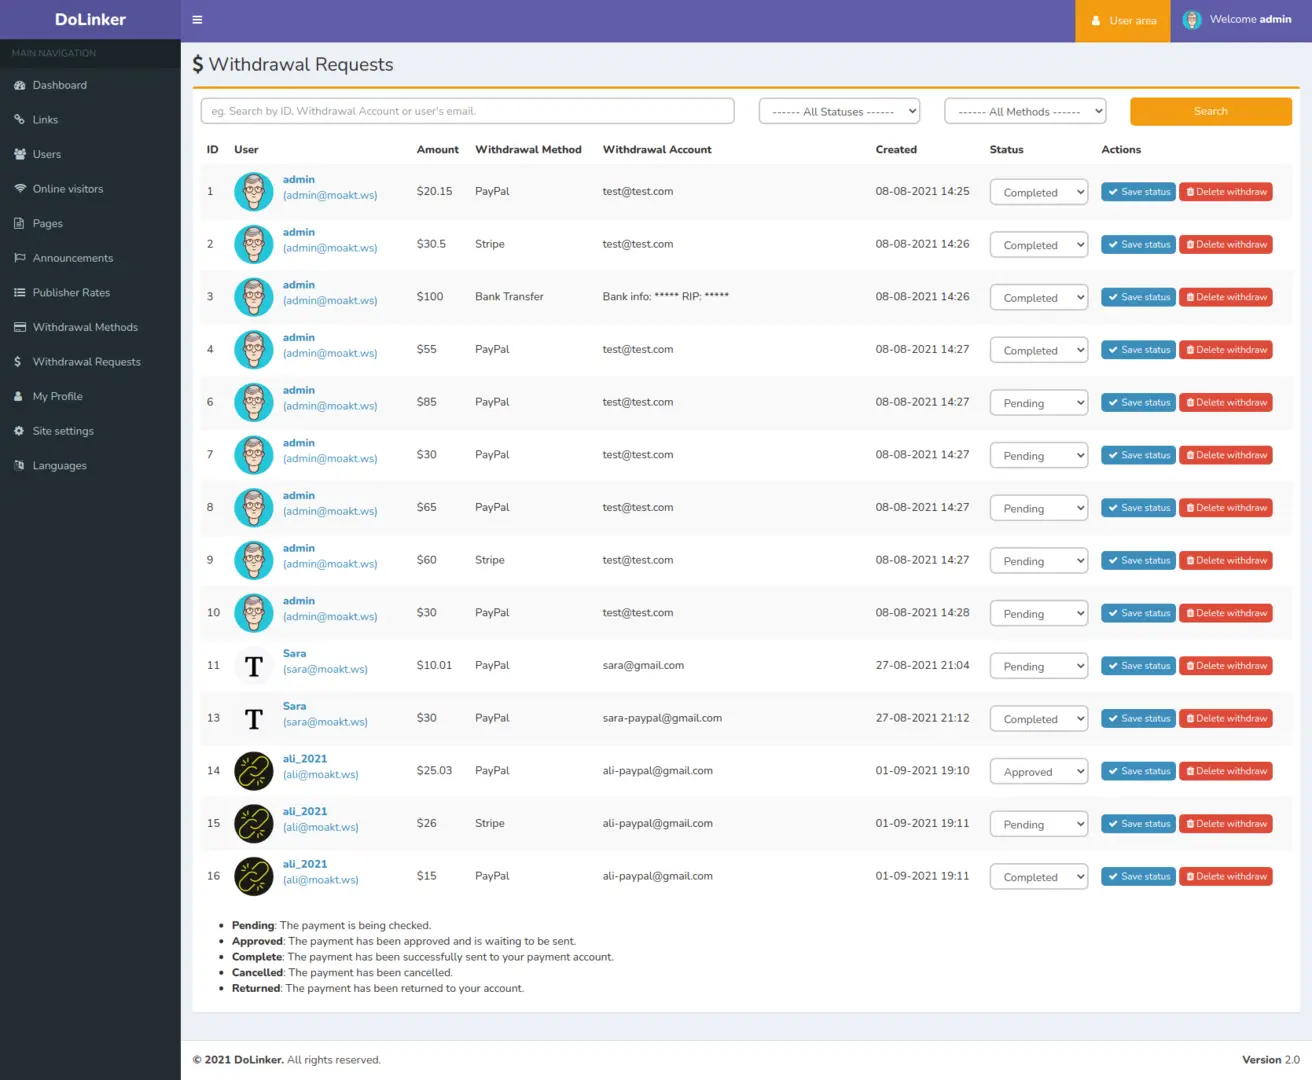The height and width of the screenshot is (1080, 1312).
Task: Click the Publisher Rates list icon
Action: 19,293
